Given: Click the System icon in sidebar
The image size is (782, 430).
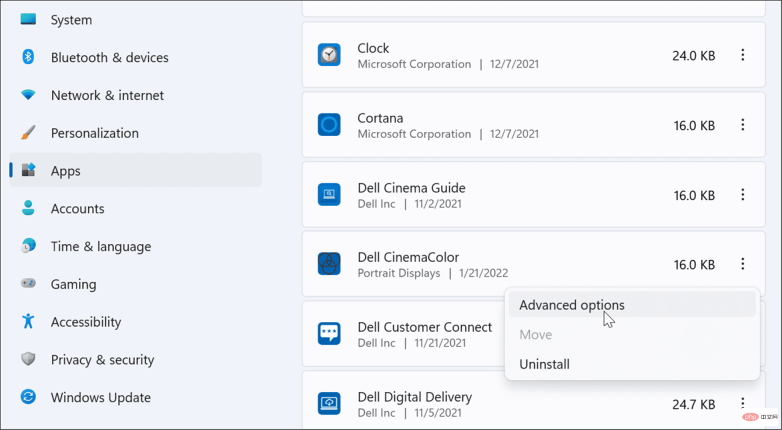Looking at the screenshot, I should pos(28,19).
